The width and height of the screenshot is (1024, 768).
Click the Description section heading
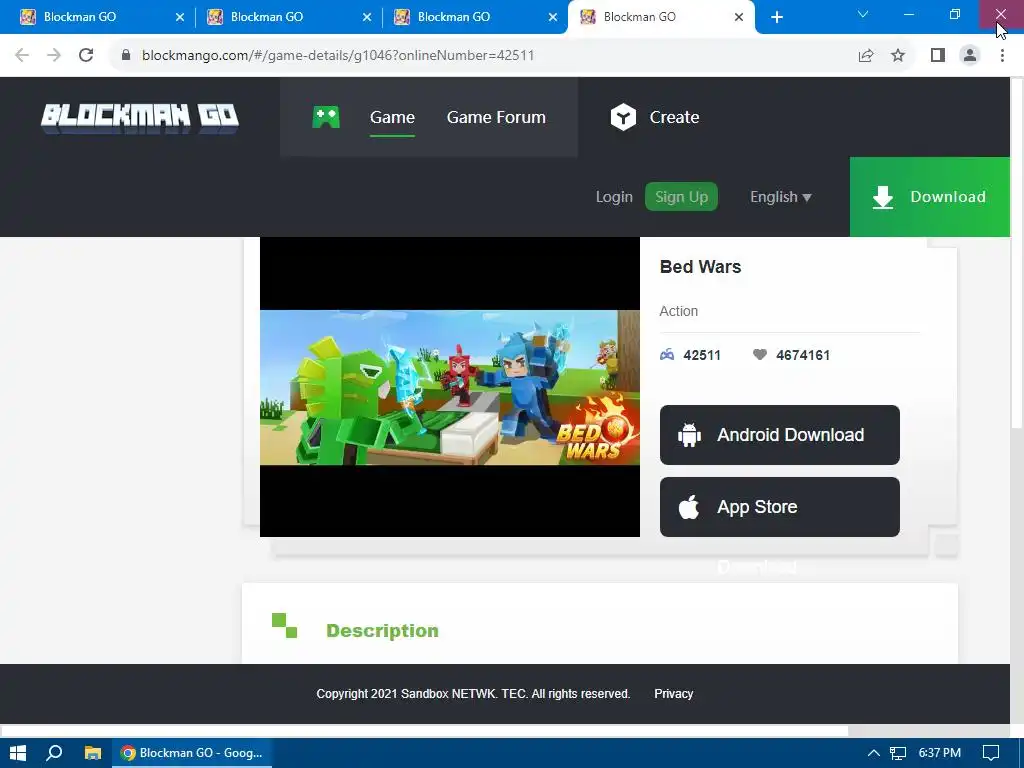click(x=382, y=630)
